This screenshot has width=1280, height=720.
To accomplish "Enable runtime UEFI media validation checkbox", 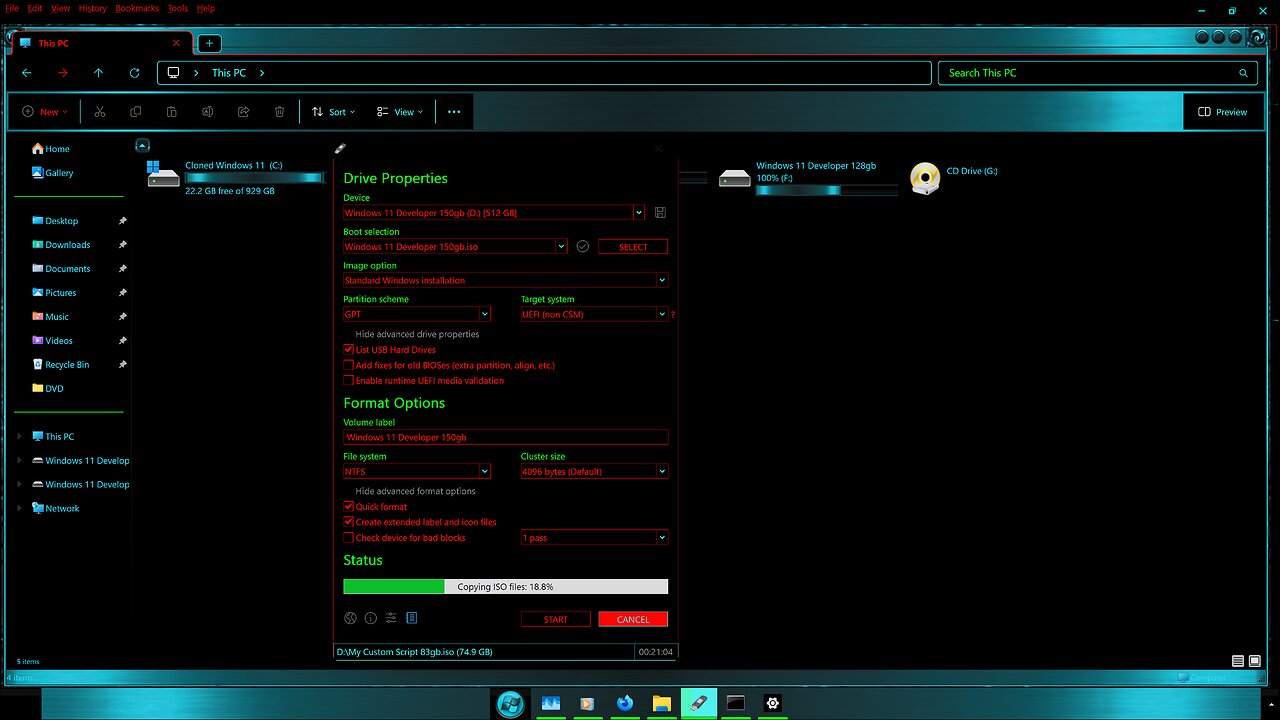I will 349,380.
